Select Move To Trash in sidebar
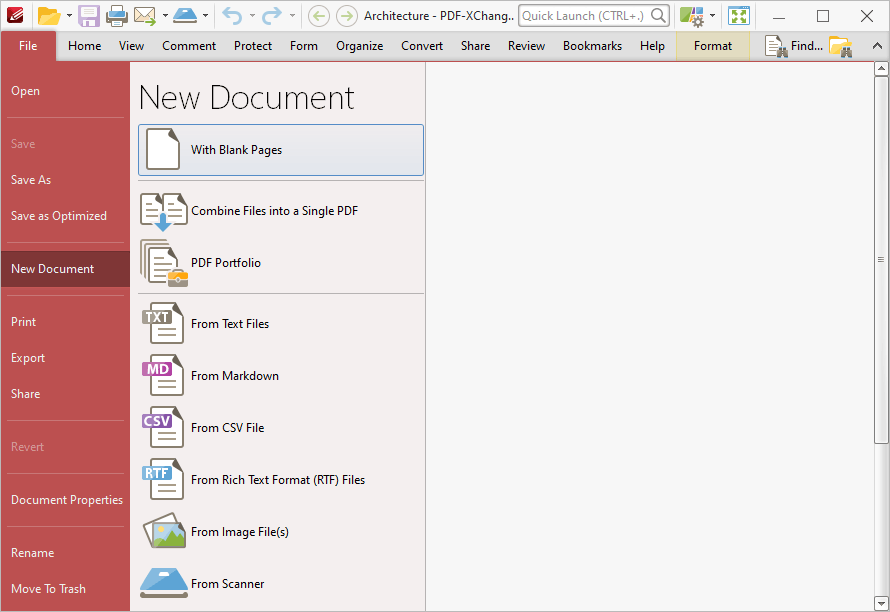 [65, 589]
